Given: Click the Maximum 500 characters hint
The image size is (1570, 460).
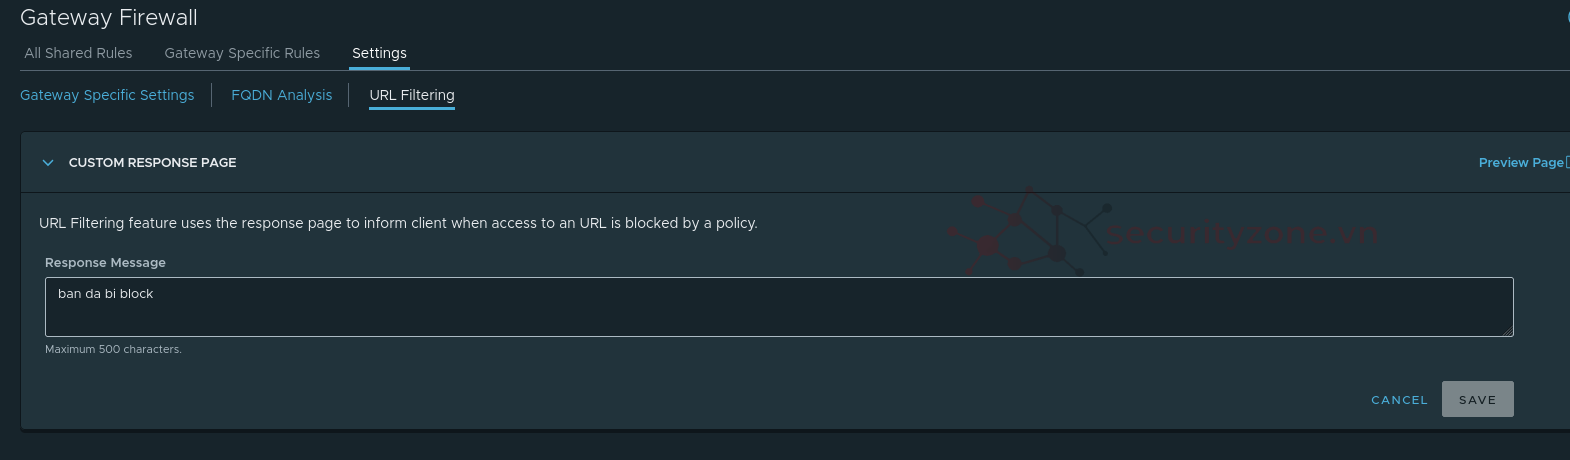Looking at the screenshot, I should click(113, 349).
